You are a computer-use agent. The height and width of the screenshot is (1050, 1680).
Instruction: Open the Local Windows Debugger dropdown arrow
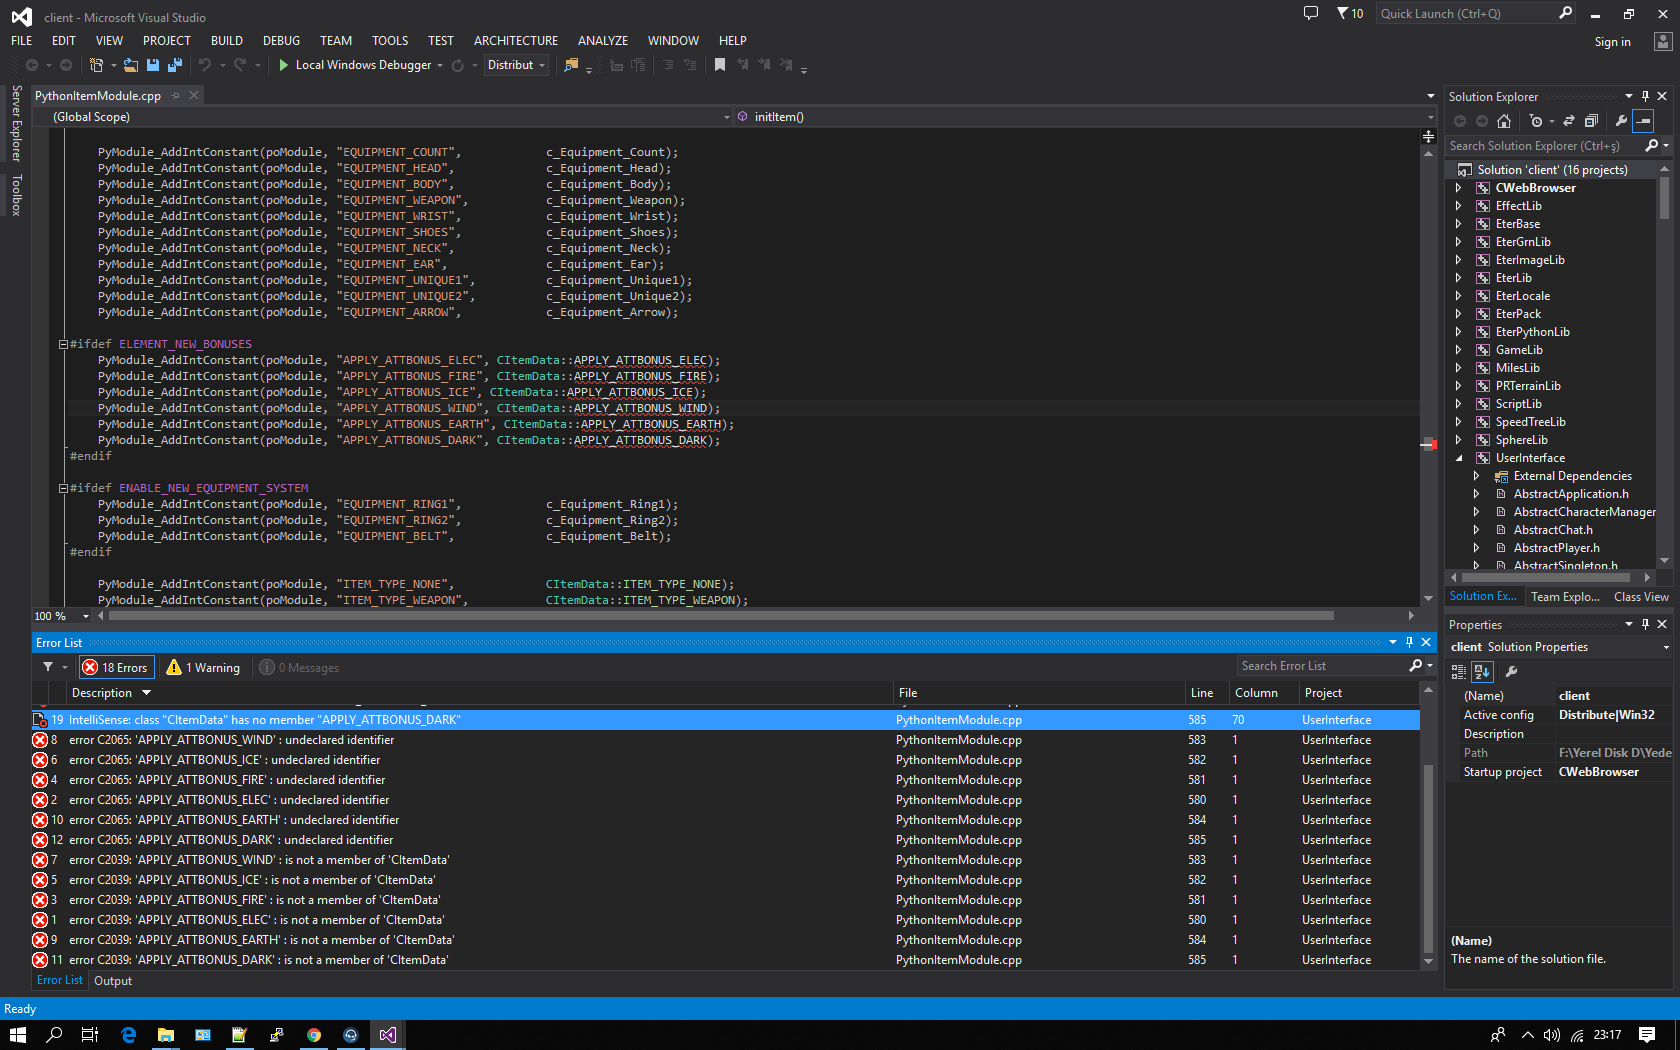pyautogui.click(x=440, y=66)
